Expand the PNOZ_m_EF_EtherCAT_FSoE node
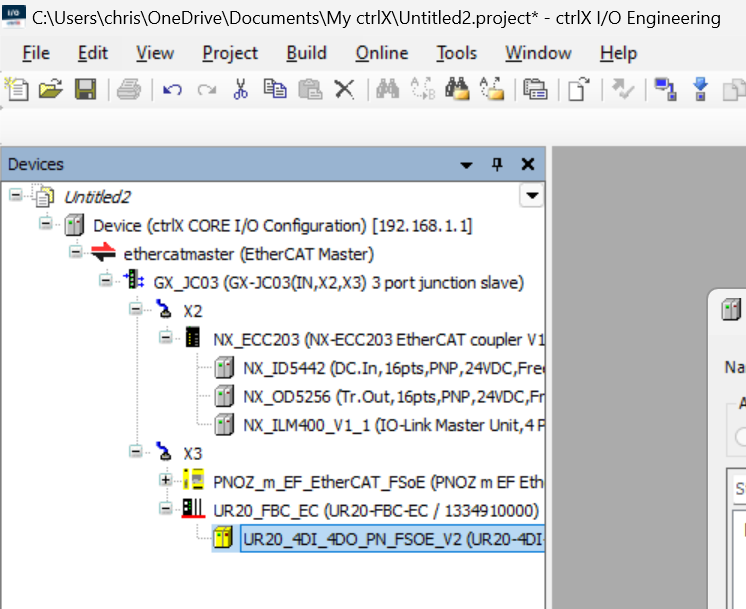Screen dimensions: 746x609 pos(166,480)
